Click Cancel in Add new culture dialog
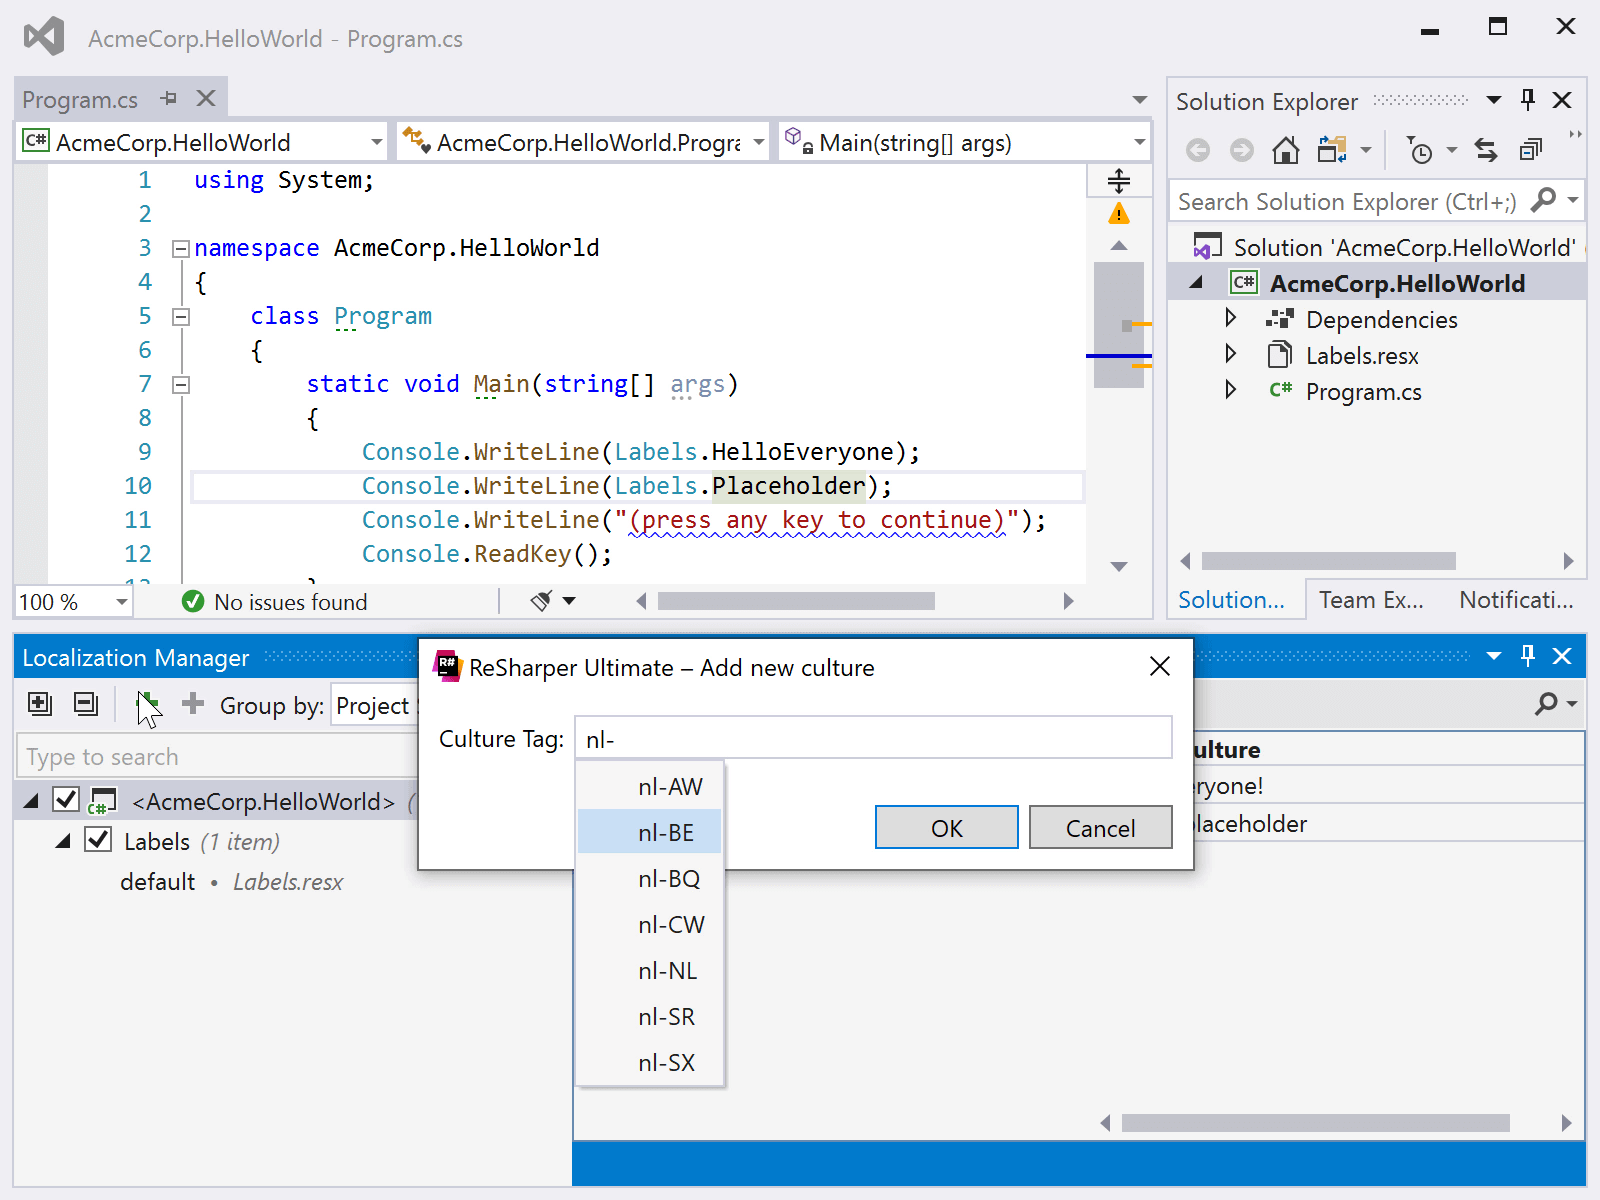This screenshot has width=1600, height=1200. 1100,827
